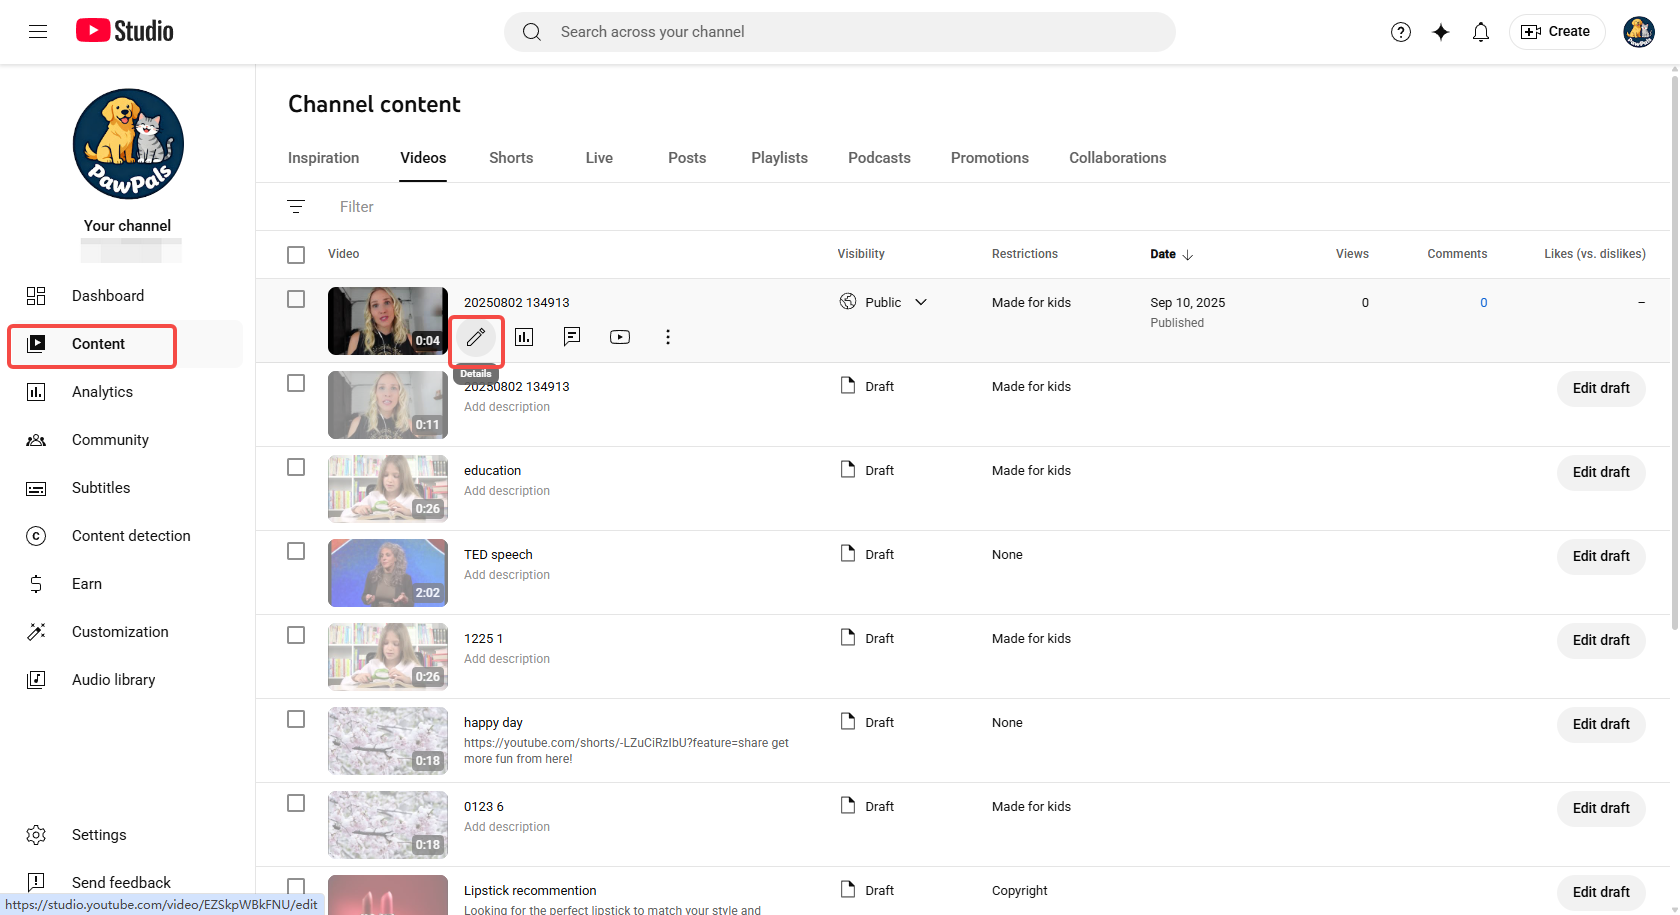
Task: Open the notifications bell
Action: point(1481,31)
